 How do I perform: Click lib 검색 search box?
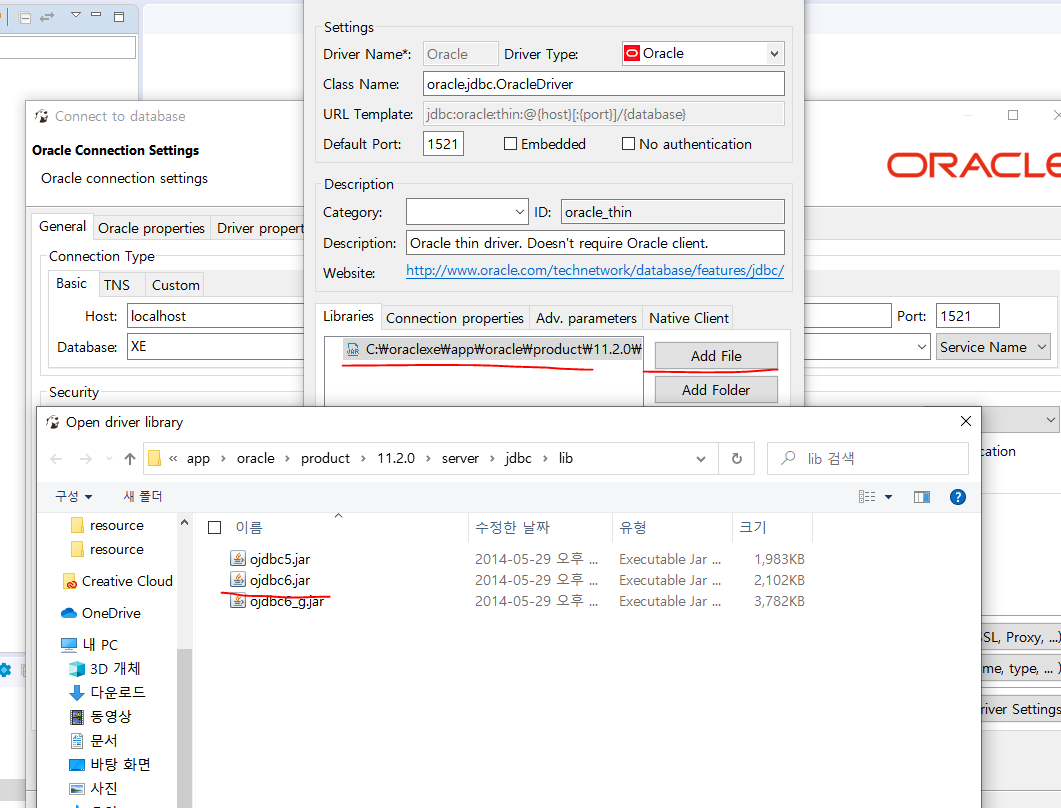click(867, 459)
